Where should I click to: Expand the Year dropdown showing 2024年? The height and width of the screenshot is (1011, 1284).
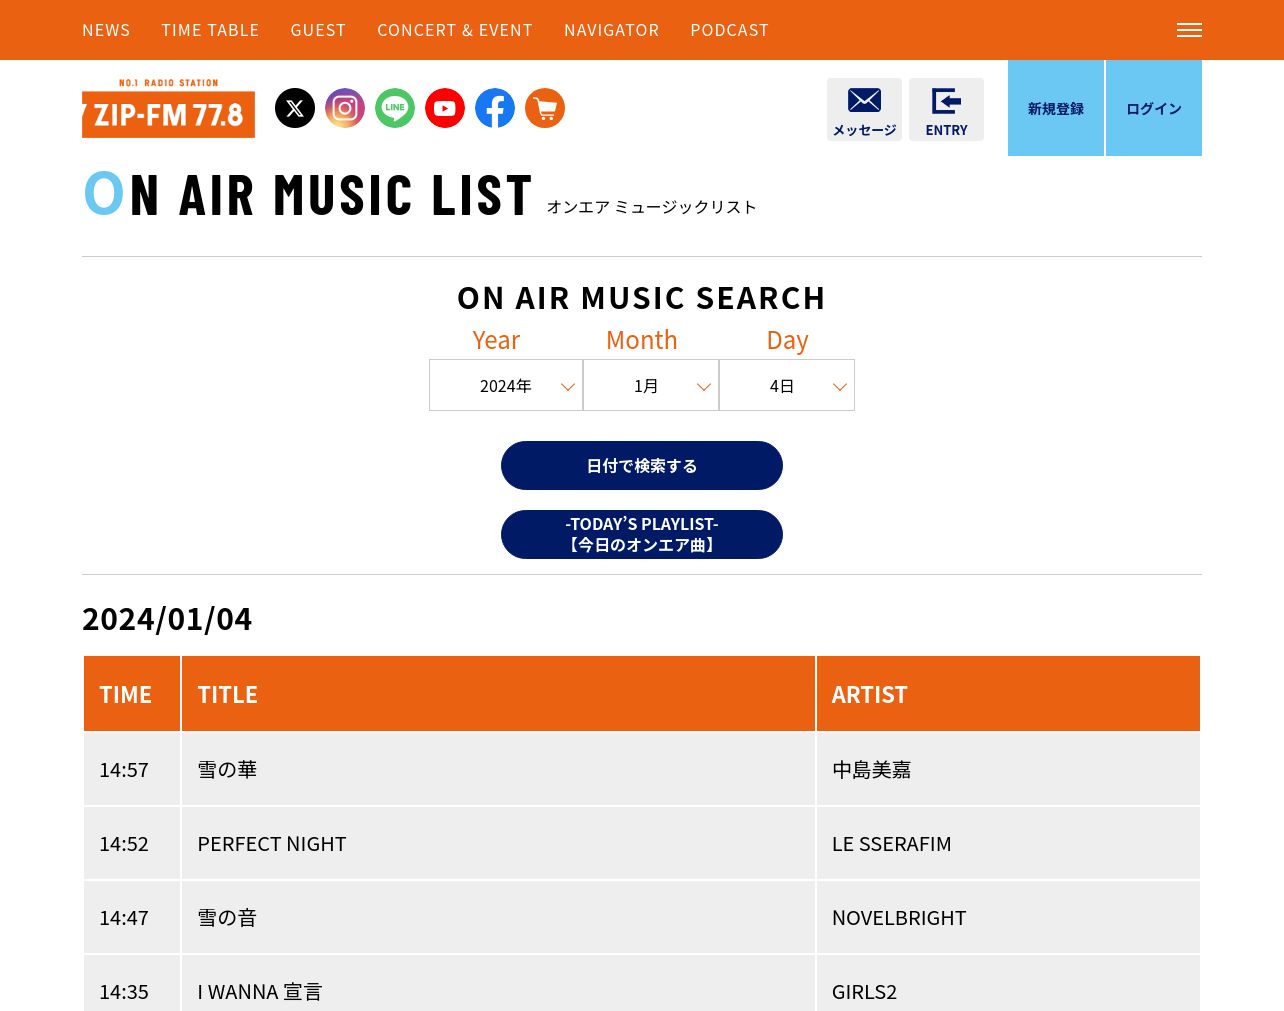(506, 385)
